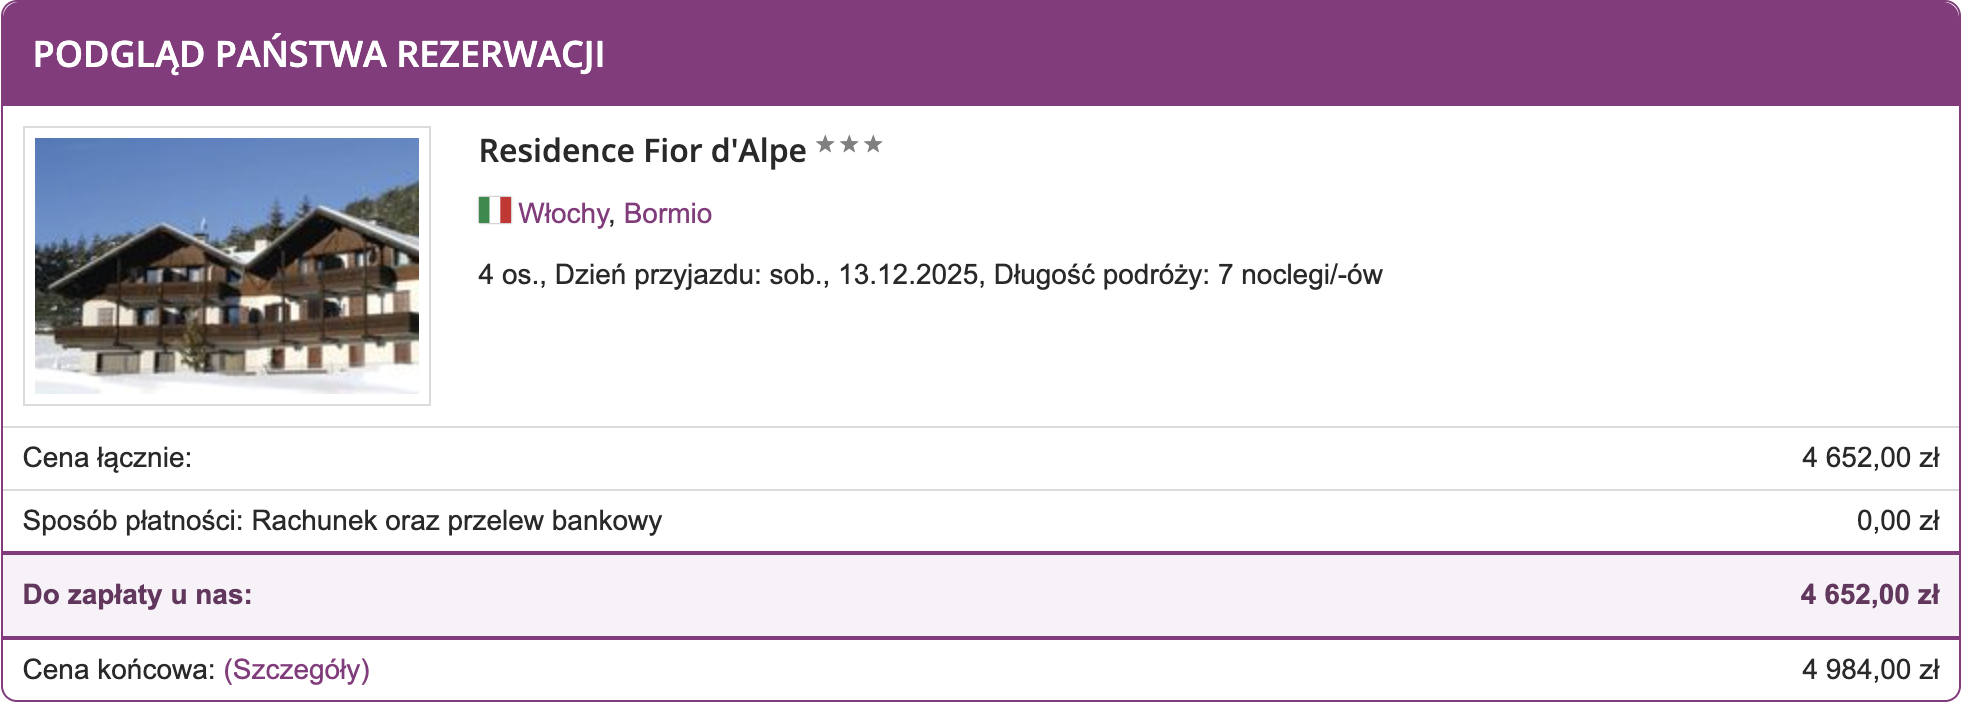Viewport: 1974px width, 712px height.
Task: Open the Włochy country link
Action: click(x=563, y=213)
